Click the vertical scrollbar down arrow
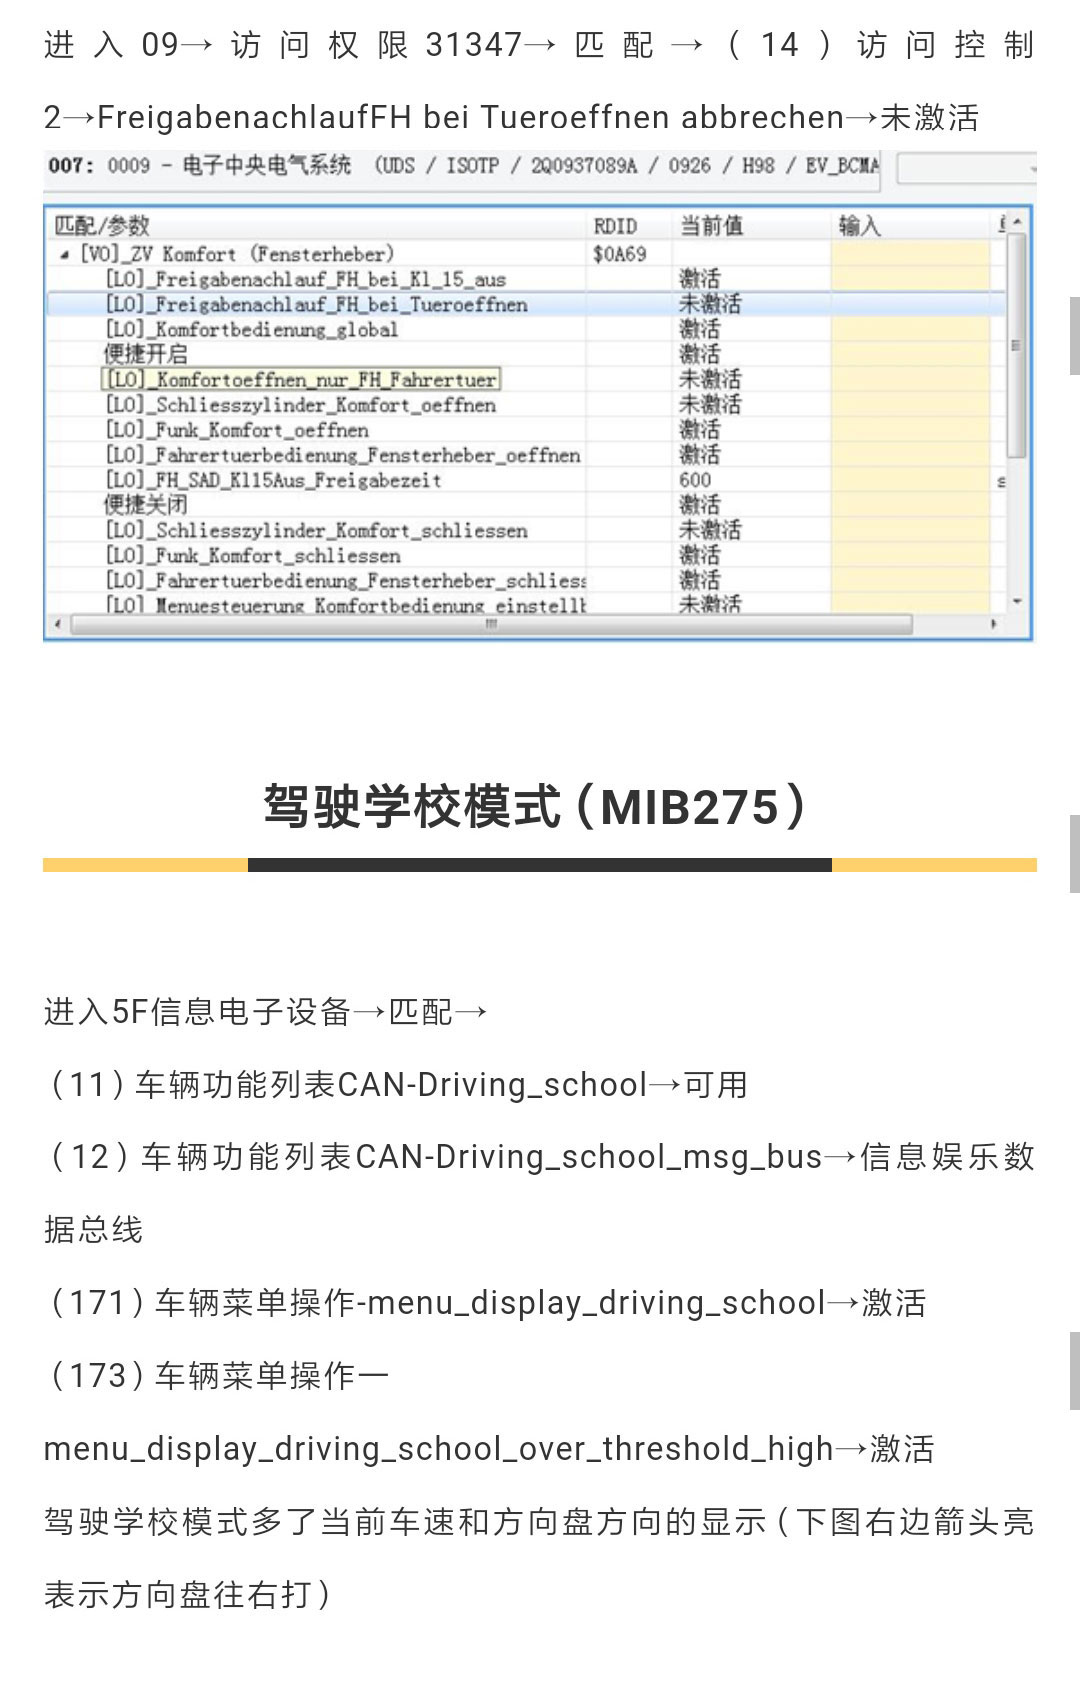Image resolution: width=1080 pixels, height=1682 pixels. [1017, 602]
